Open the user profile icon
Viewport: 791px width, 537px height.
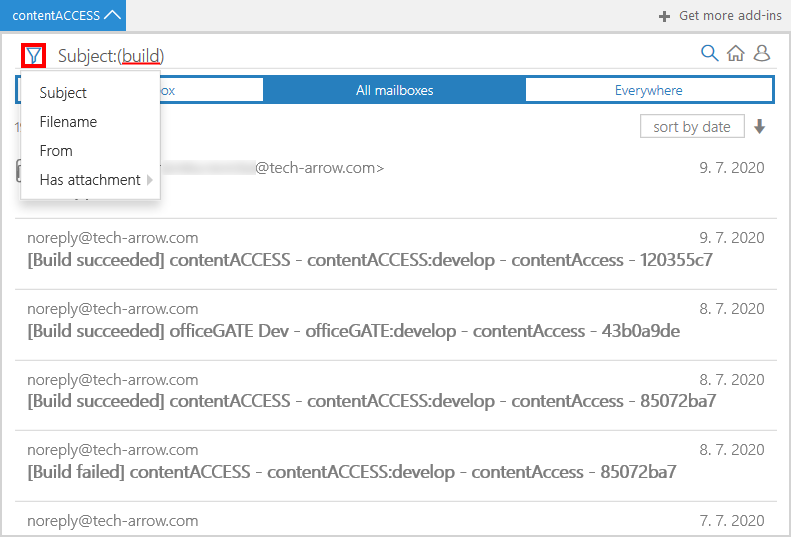tap(762, 53)
